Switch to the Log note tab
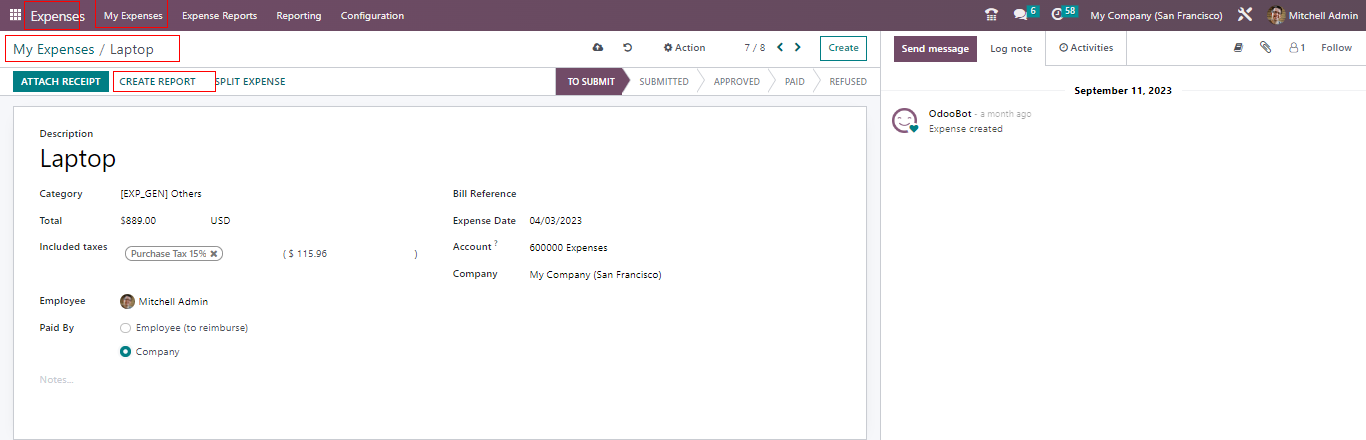The height and width of the screenshot is (440, 1366). [x=1011, y=48]
